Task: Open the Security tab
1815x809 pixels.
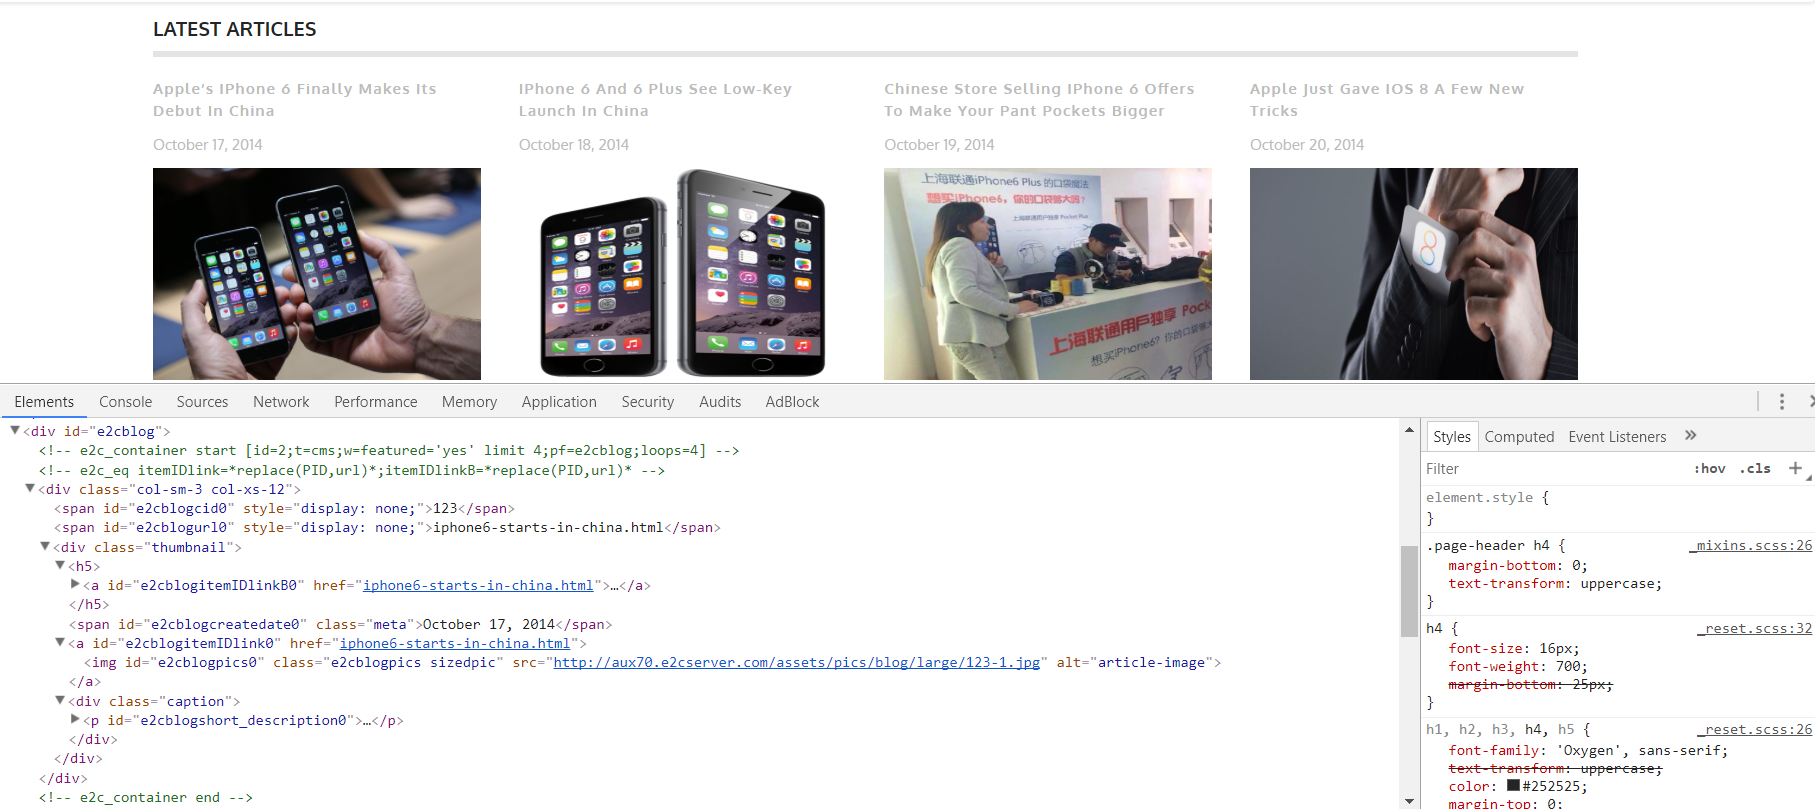Action: 648,401
